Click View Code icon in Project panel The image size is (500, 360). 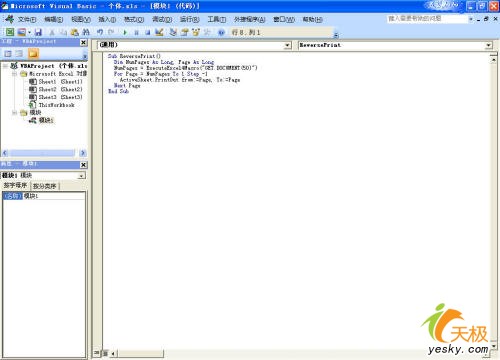pos(8,53)
